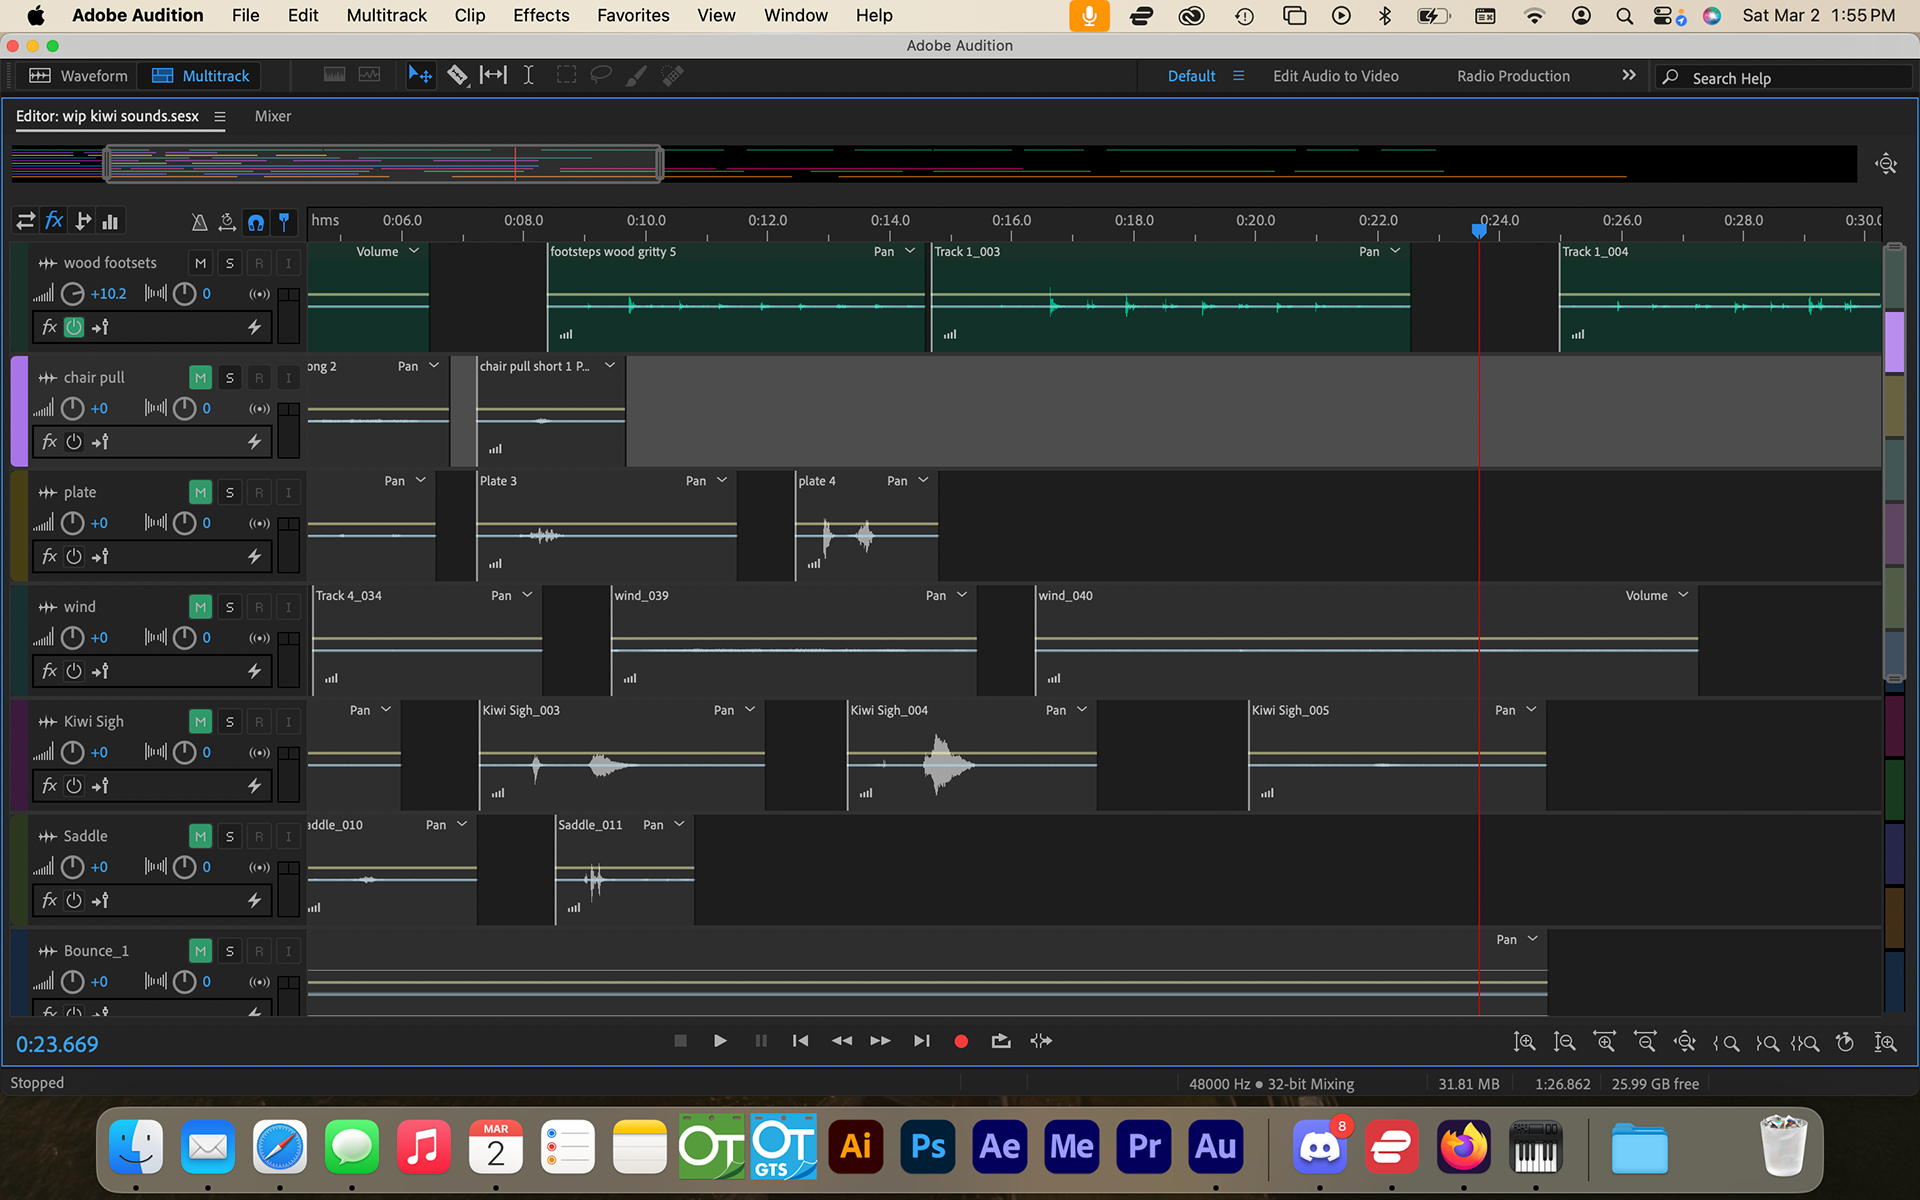Viewport: 1920px width, 1200px height.
Task: Toggle the metronome icon above tracks
Action: click(x=199, y=222)
